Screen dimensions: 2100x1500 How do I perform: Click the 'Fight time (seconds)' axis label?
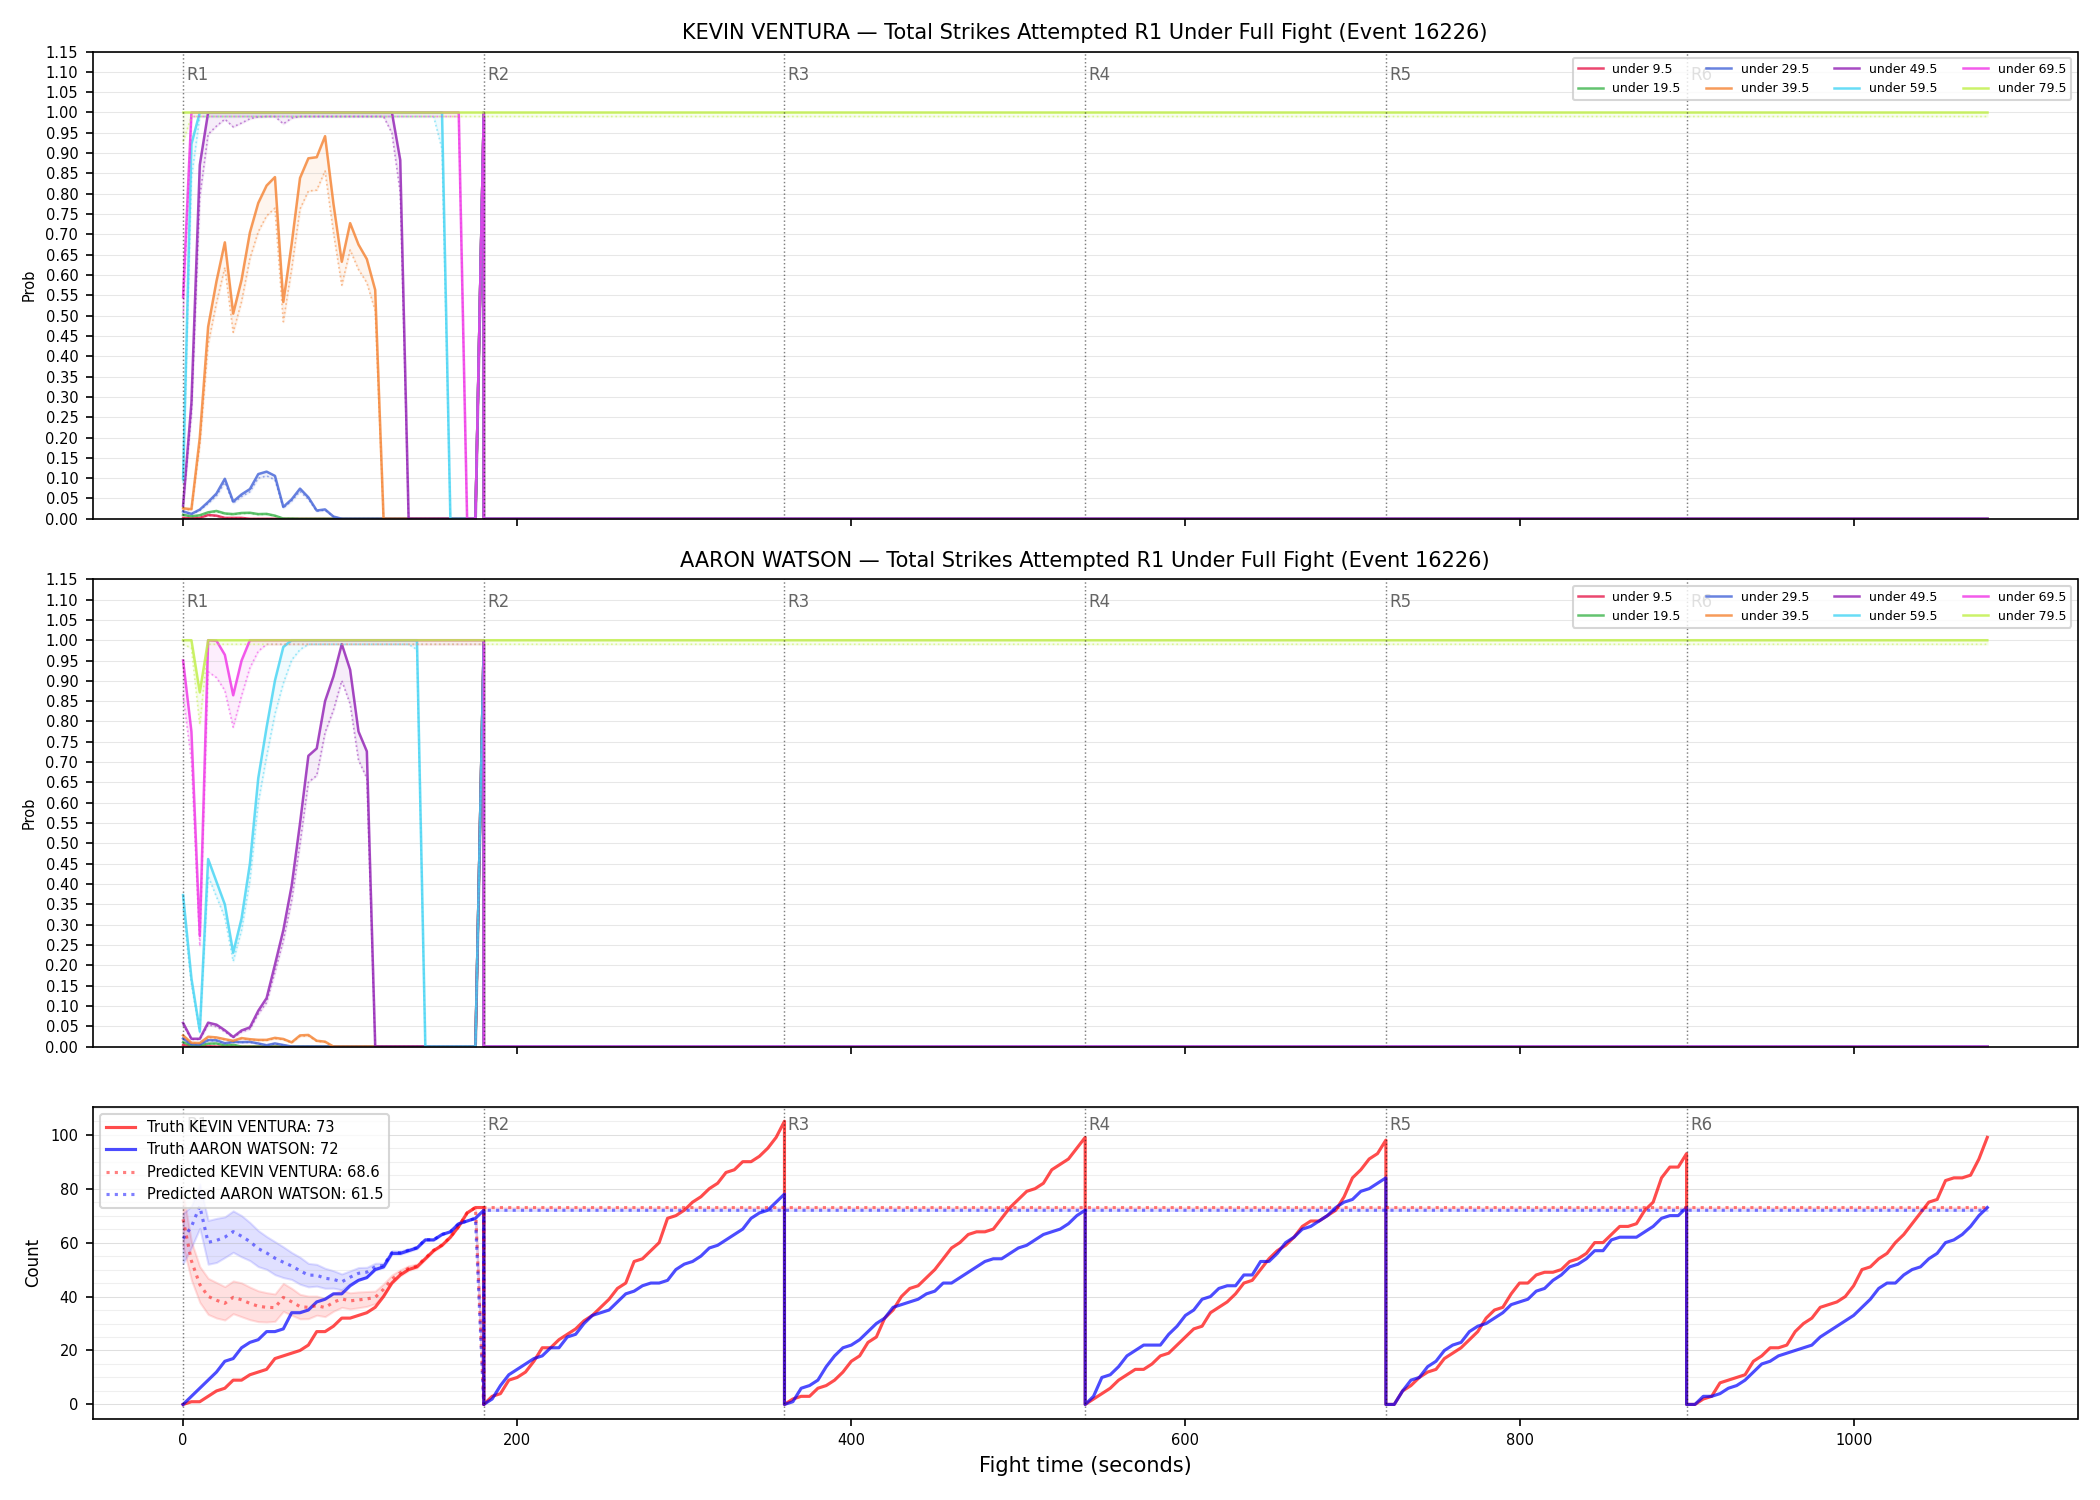click(1085, 1465)
